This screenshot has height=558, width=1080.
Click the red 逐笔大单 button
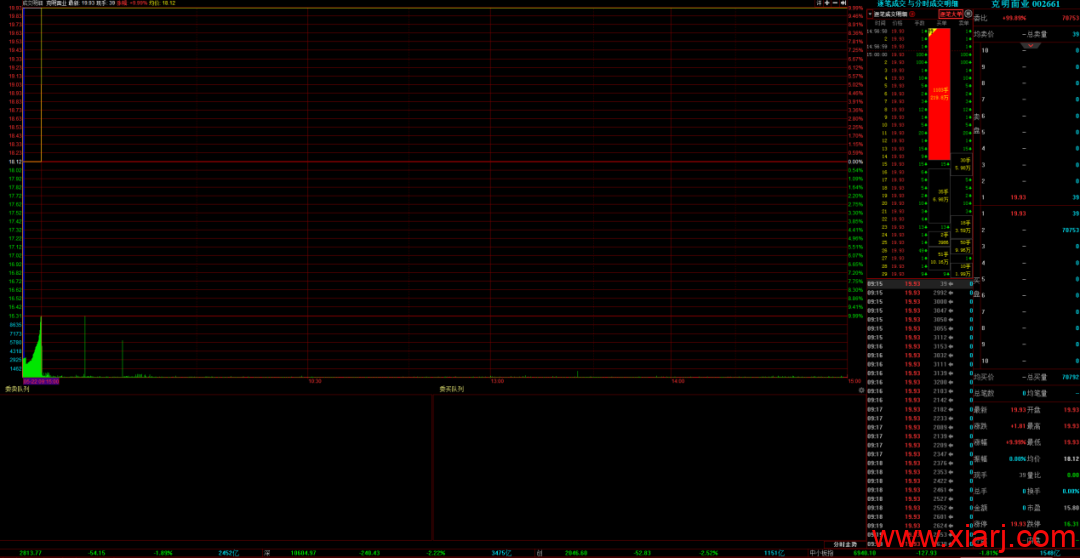(951, 14)
